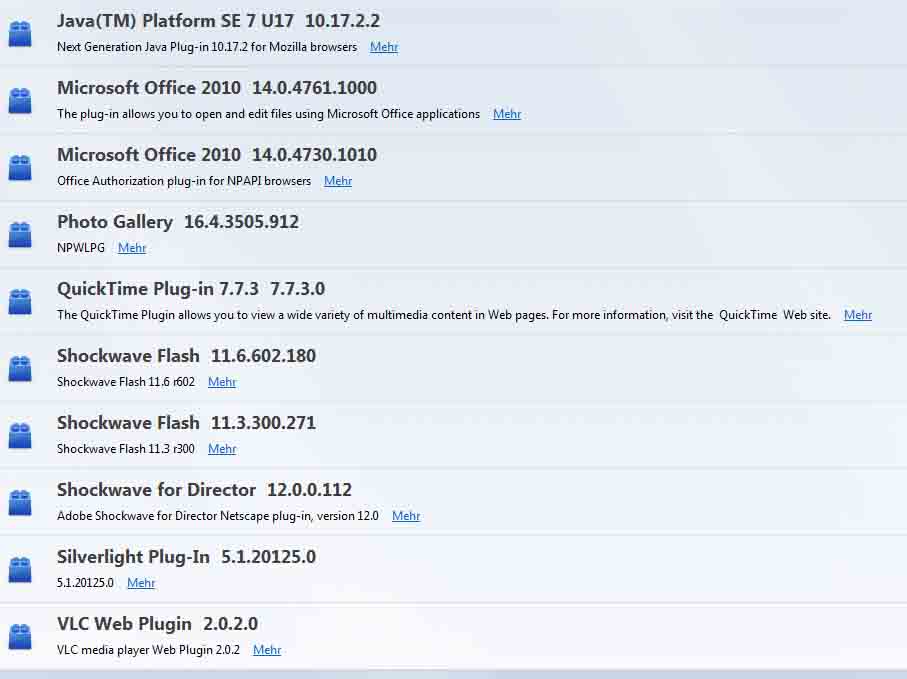Image resolution: width=907 pixels, height=679 pixels.
Task: Click 'The plug-in allows you to open' description
Action: 268,114
